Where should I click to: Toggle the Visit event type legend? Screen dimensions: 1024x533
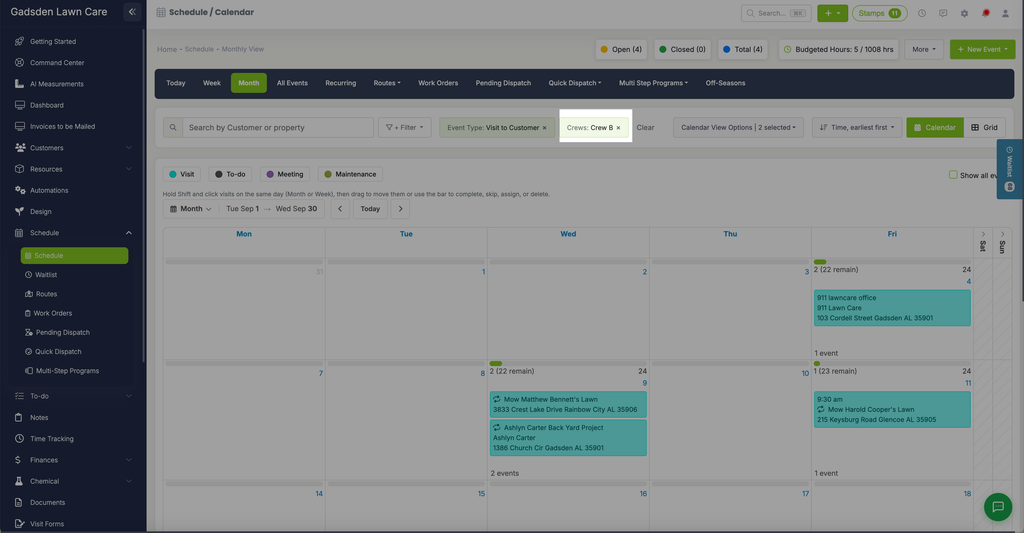tap(182, 174)
